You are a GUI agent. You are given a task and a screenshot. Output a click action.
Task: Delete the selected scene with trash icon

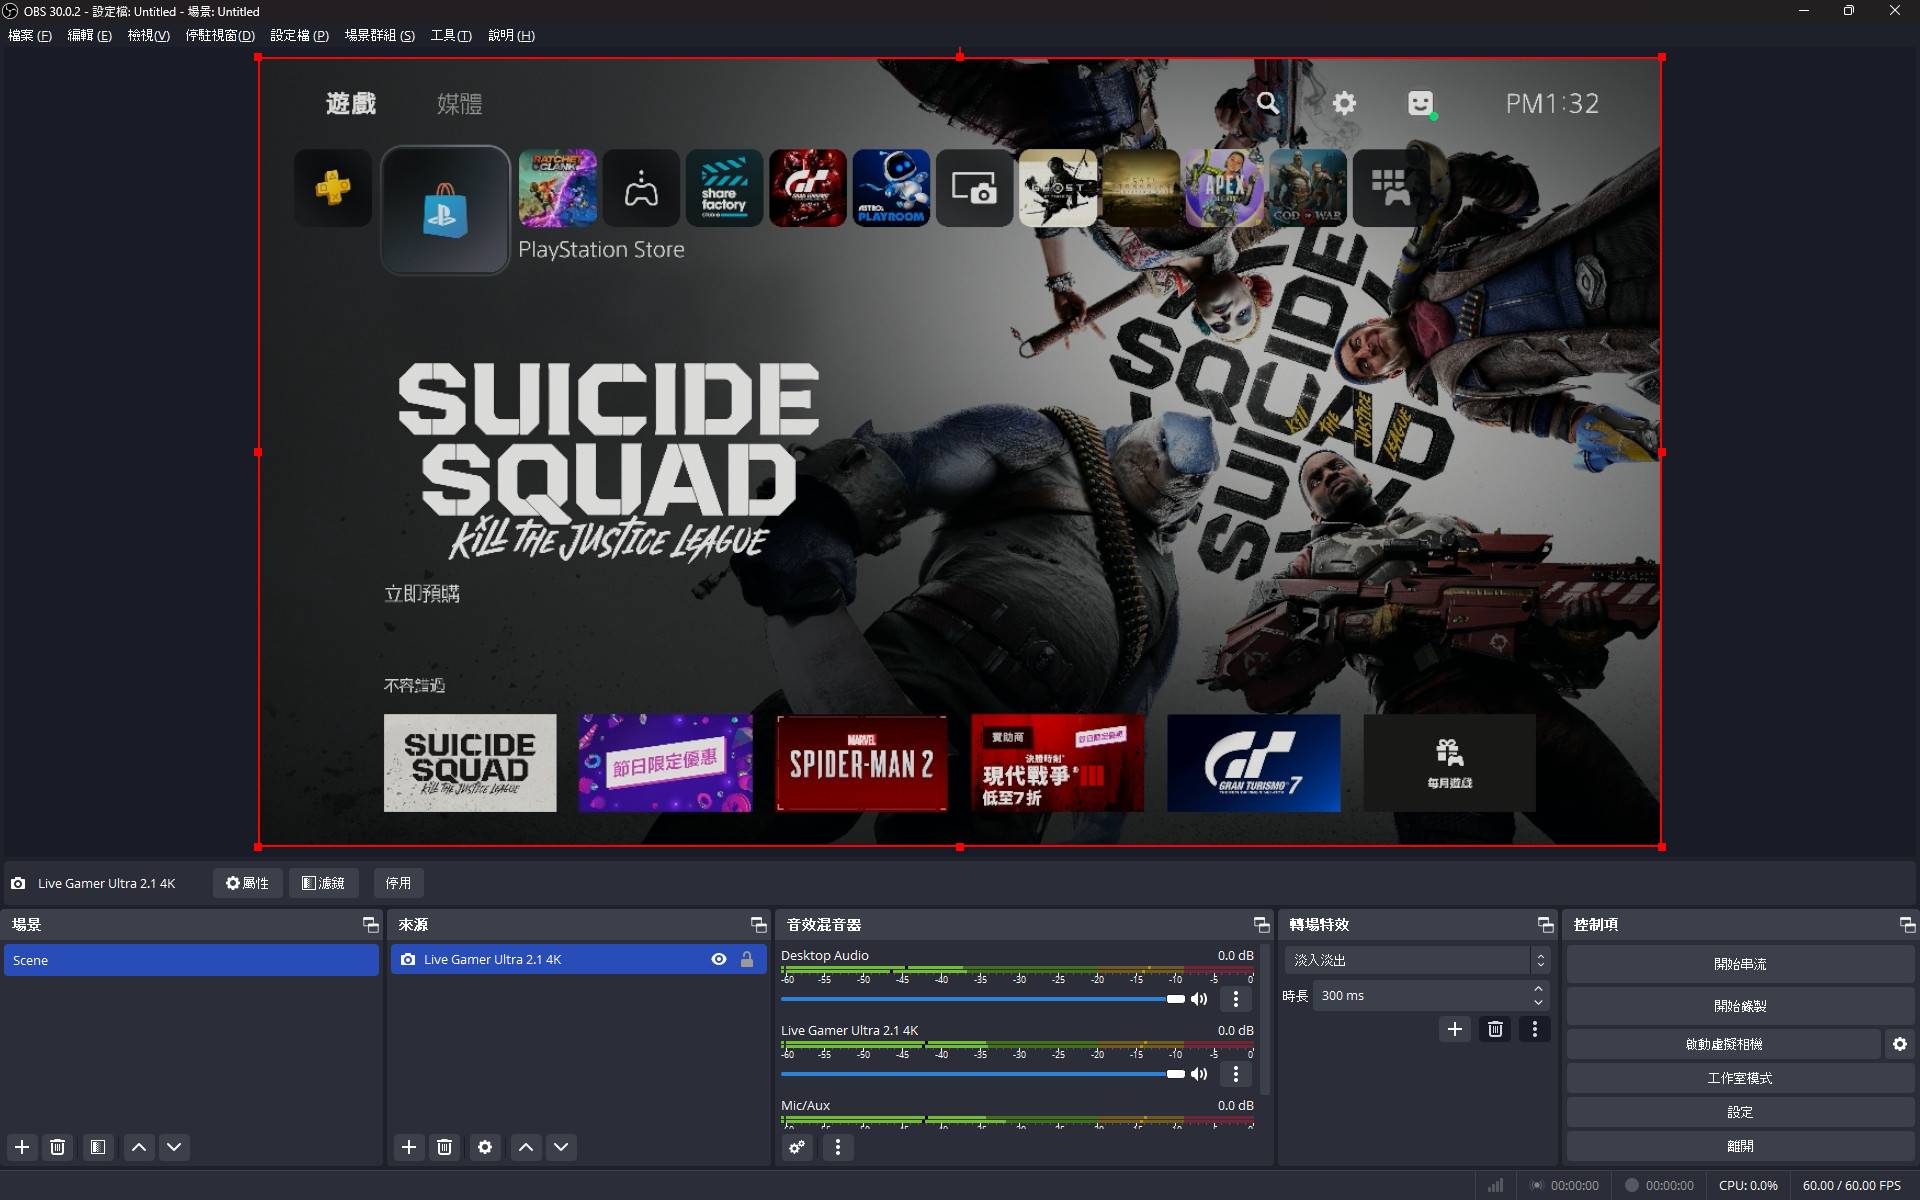coord(58,1147)
